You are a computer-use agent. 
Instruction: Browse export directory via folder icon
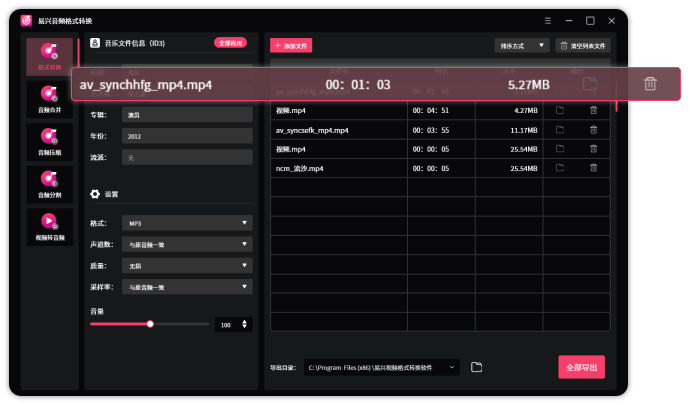click(477, 367)
